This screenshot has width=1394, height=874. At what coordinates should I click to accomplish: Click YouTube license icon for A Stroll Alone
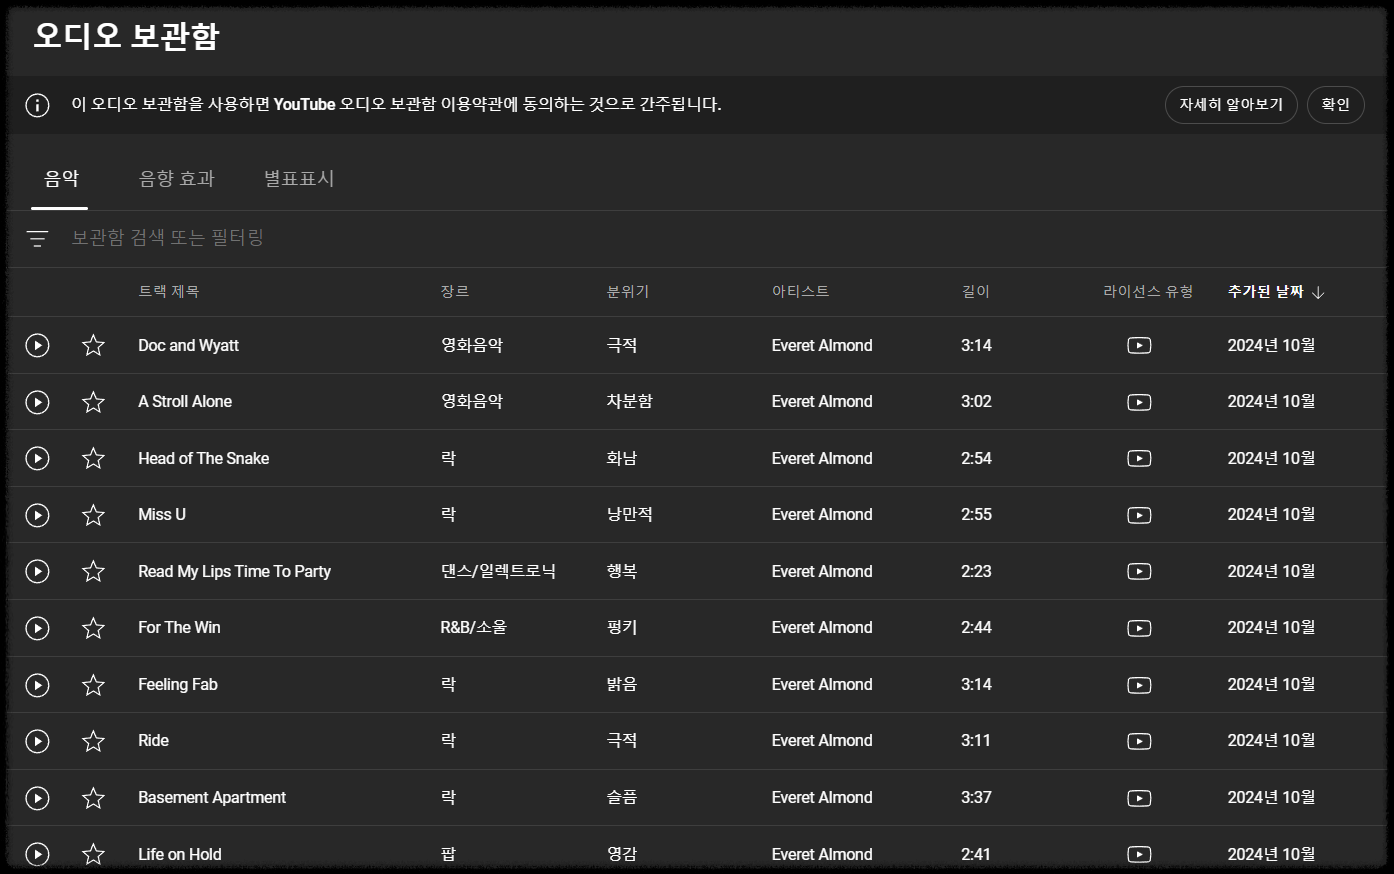pos(1139,402)
